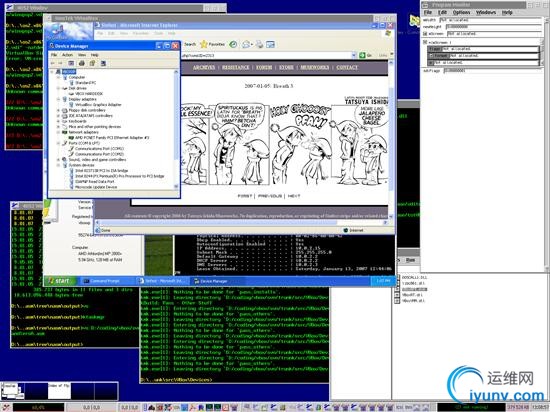Open the FORUM link

(264, 67)
